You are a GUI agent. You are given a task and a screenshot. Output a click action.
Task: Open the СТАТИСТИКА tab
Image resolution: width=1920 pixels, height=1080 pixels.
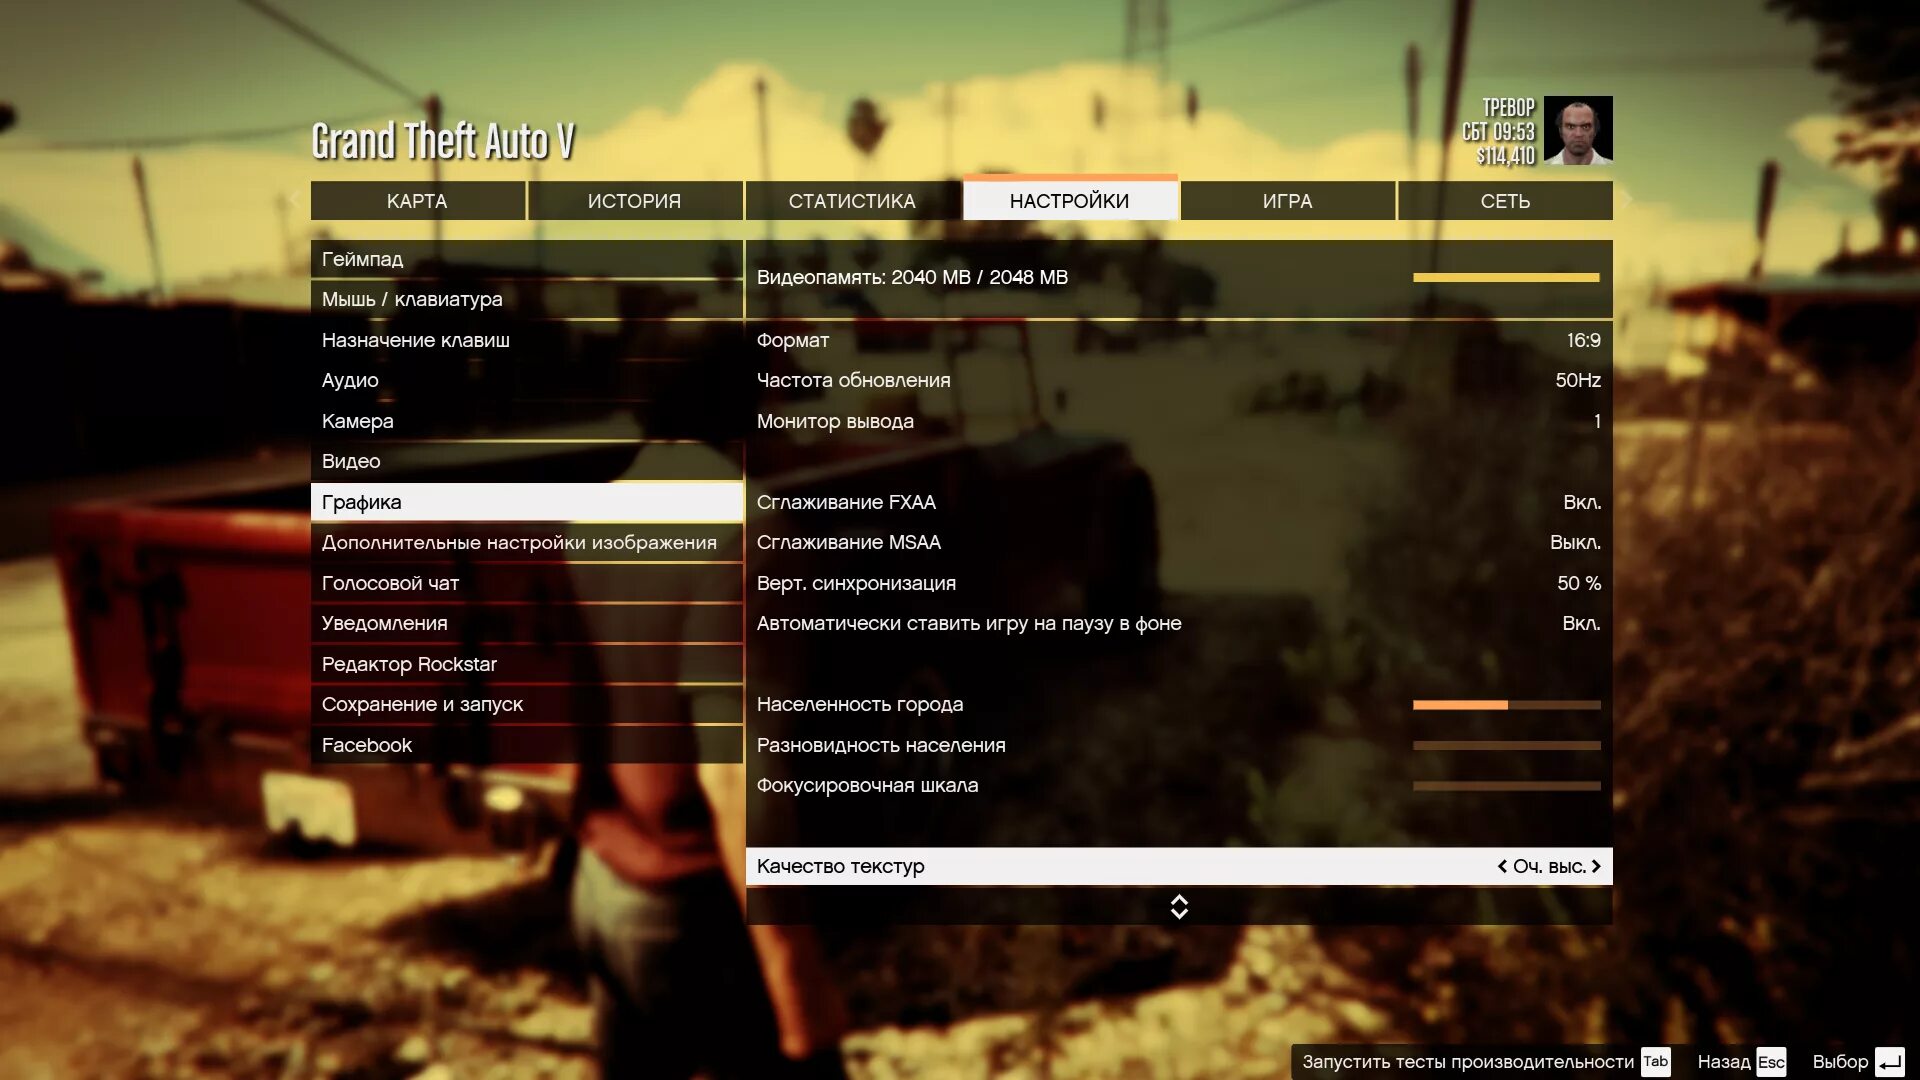852,201
